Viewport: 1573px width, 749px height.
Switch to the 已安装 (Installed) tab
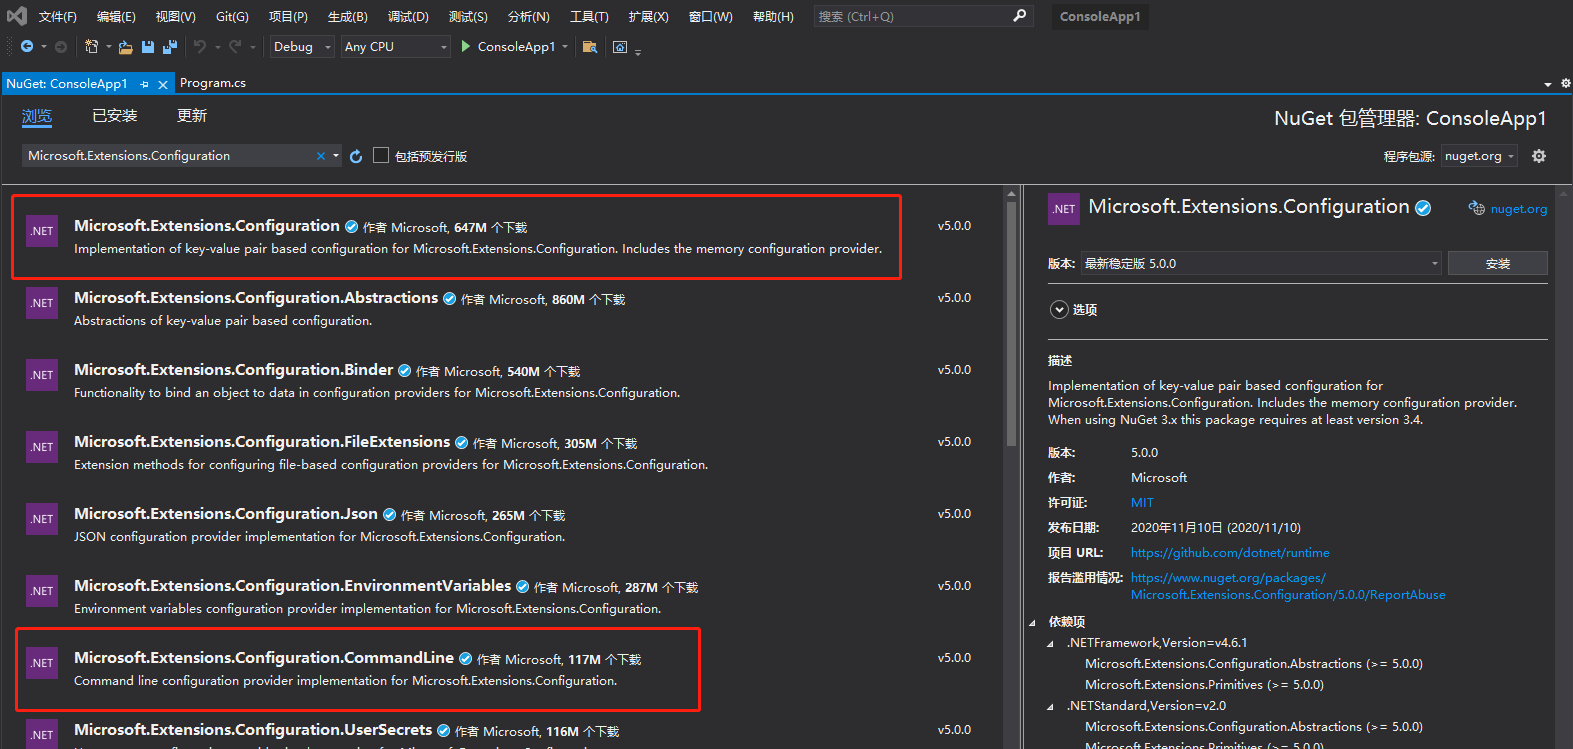pyautogui.click(x=115, y=116)
